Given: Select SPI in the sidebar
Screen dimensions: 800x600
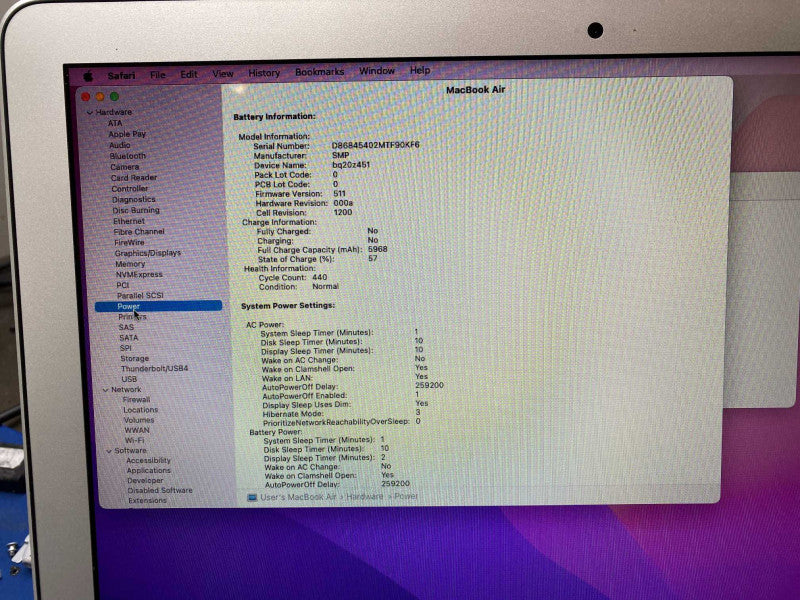Looking at the screenshot, I should [126, 348].
